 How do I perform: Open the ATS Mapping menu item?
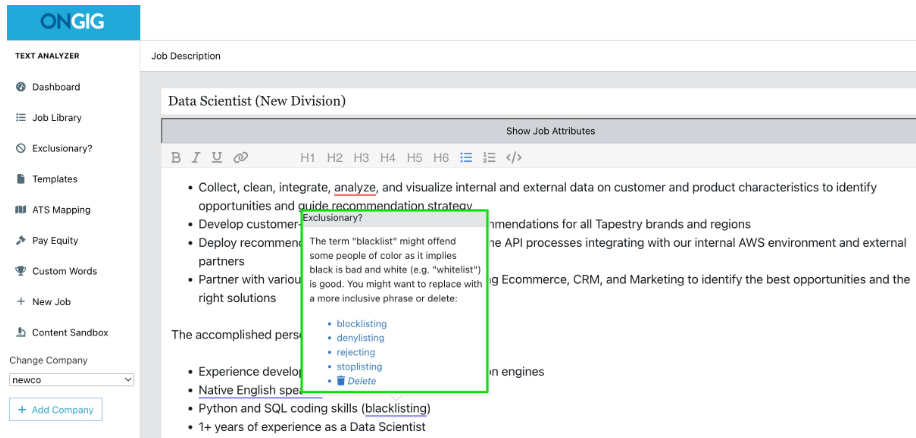61,210
